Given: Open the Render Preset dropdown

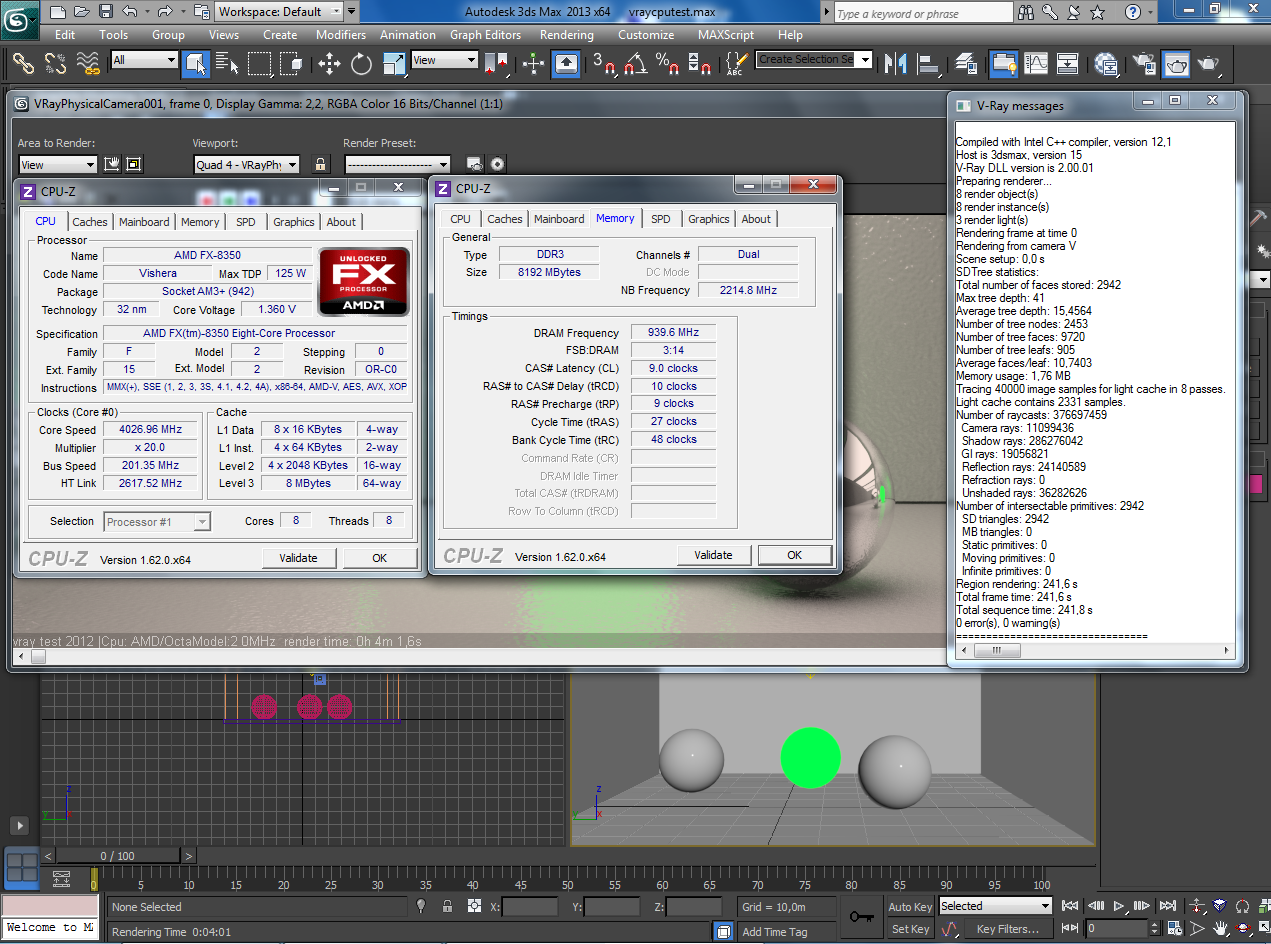Looking at the screenshot, I should point(397,164).
